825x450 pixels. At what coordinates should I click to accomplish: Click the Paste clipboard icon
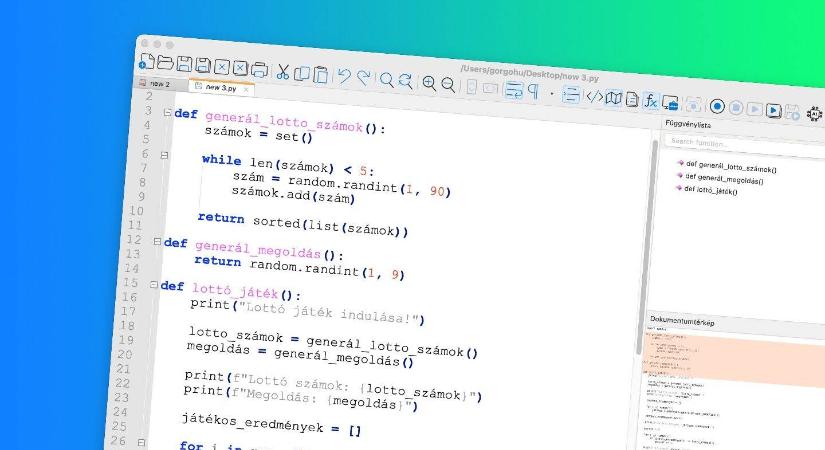coord(320,75)
